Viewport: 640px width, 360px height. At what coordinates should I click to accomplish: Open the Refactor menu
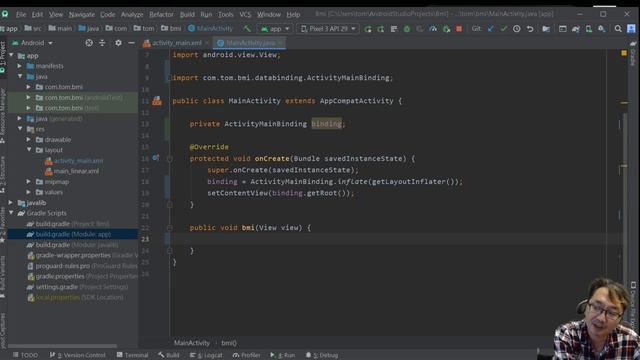(161, 14)
